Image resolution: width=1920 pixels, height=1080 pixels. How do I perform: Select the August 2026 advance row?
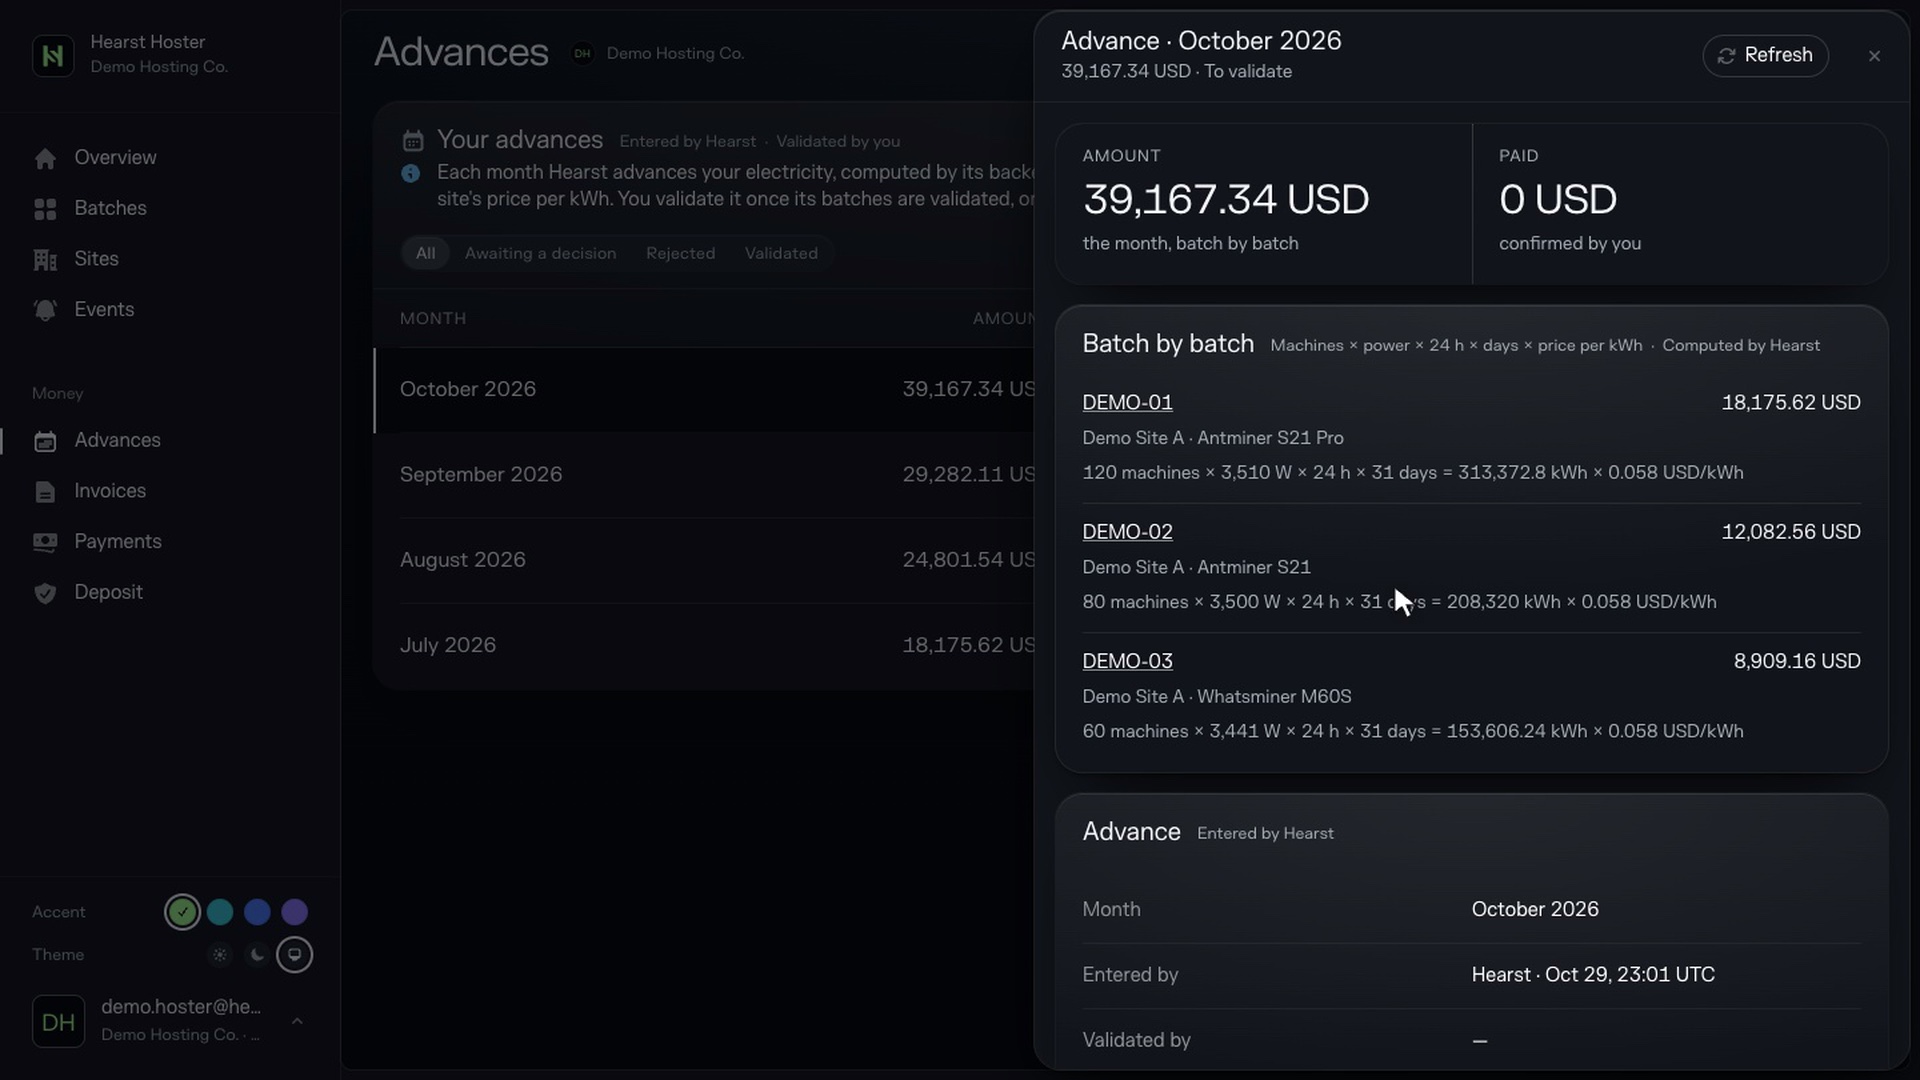click(704, 560)
